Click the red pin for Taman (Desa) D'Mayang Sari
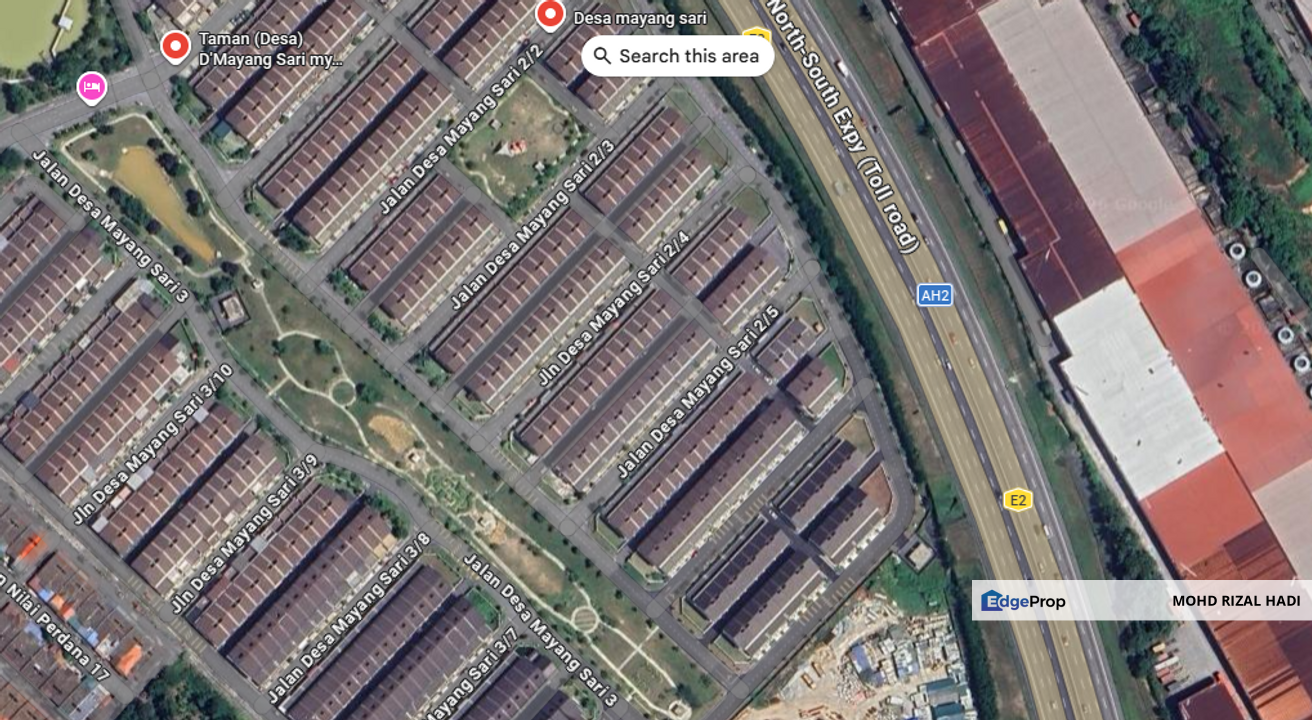Screen dimensions: 1312x720 [x=176, y=46]
